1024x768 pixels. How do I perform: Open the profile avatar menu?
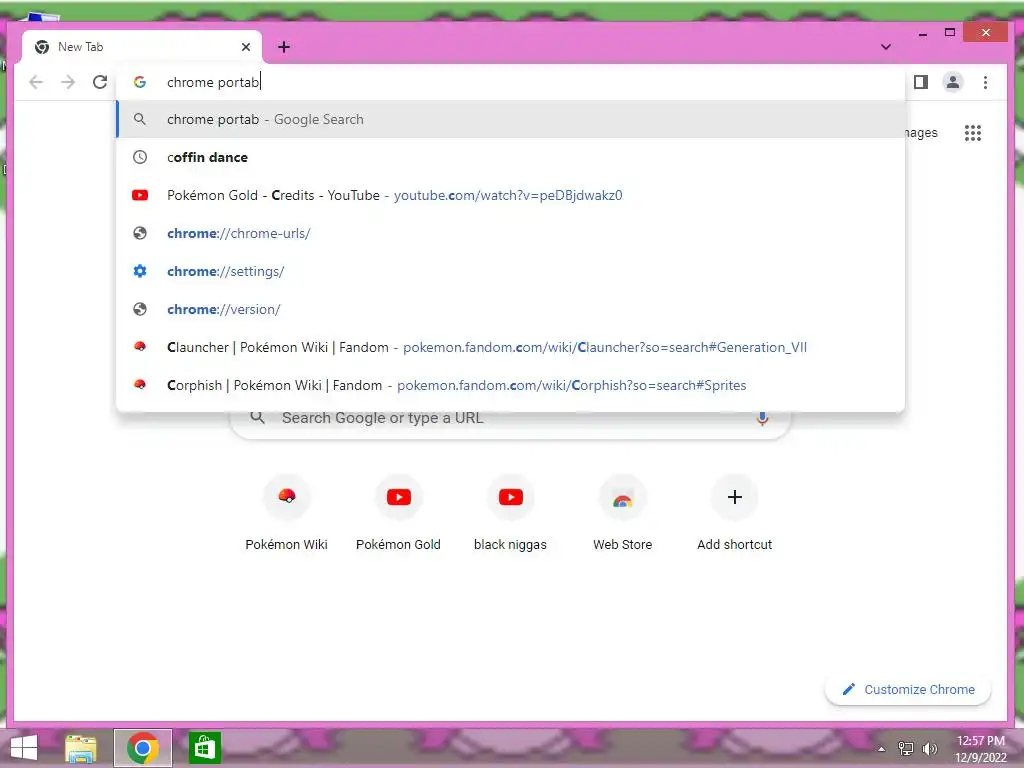(953, 82)
